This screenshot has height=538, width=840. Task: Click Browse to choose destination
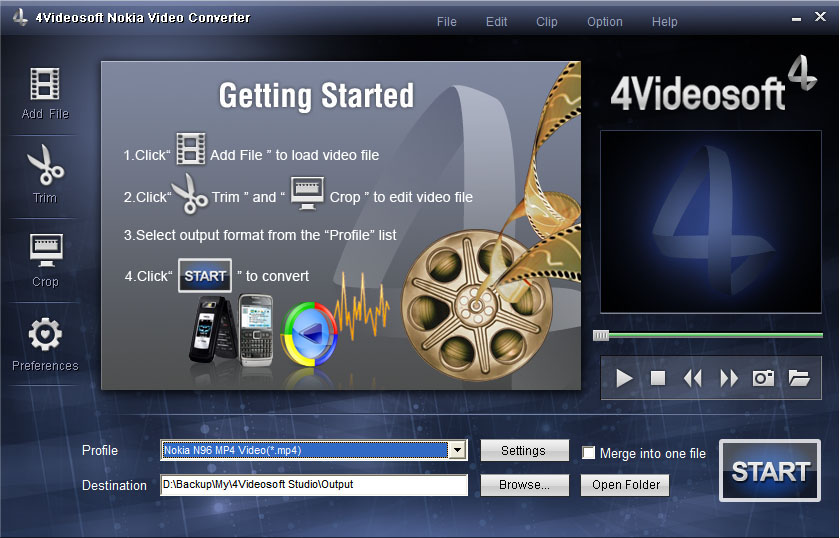(x=524, y=485)
